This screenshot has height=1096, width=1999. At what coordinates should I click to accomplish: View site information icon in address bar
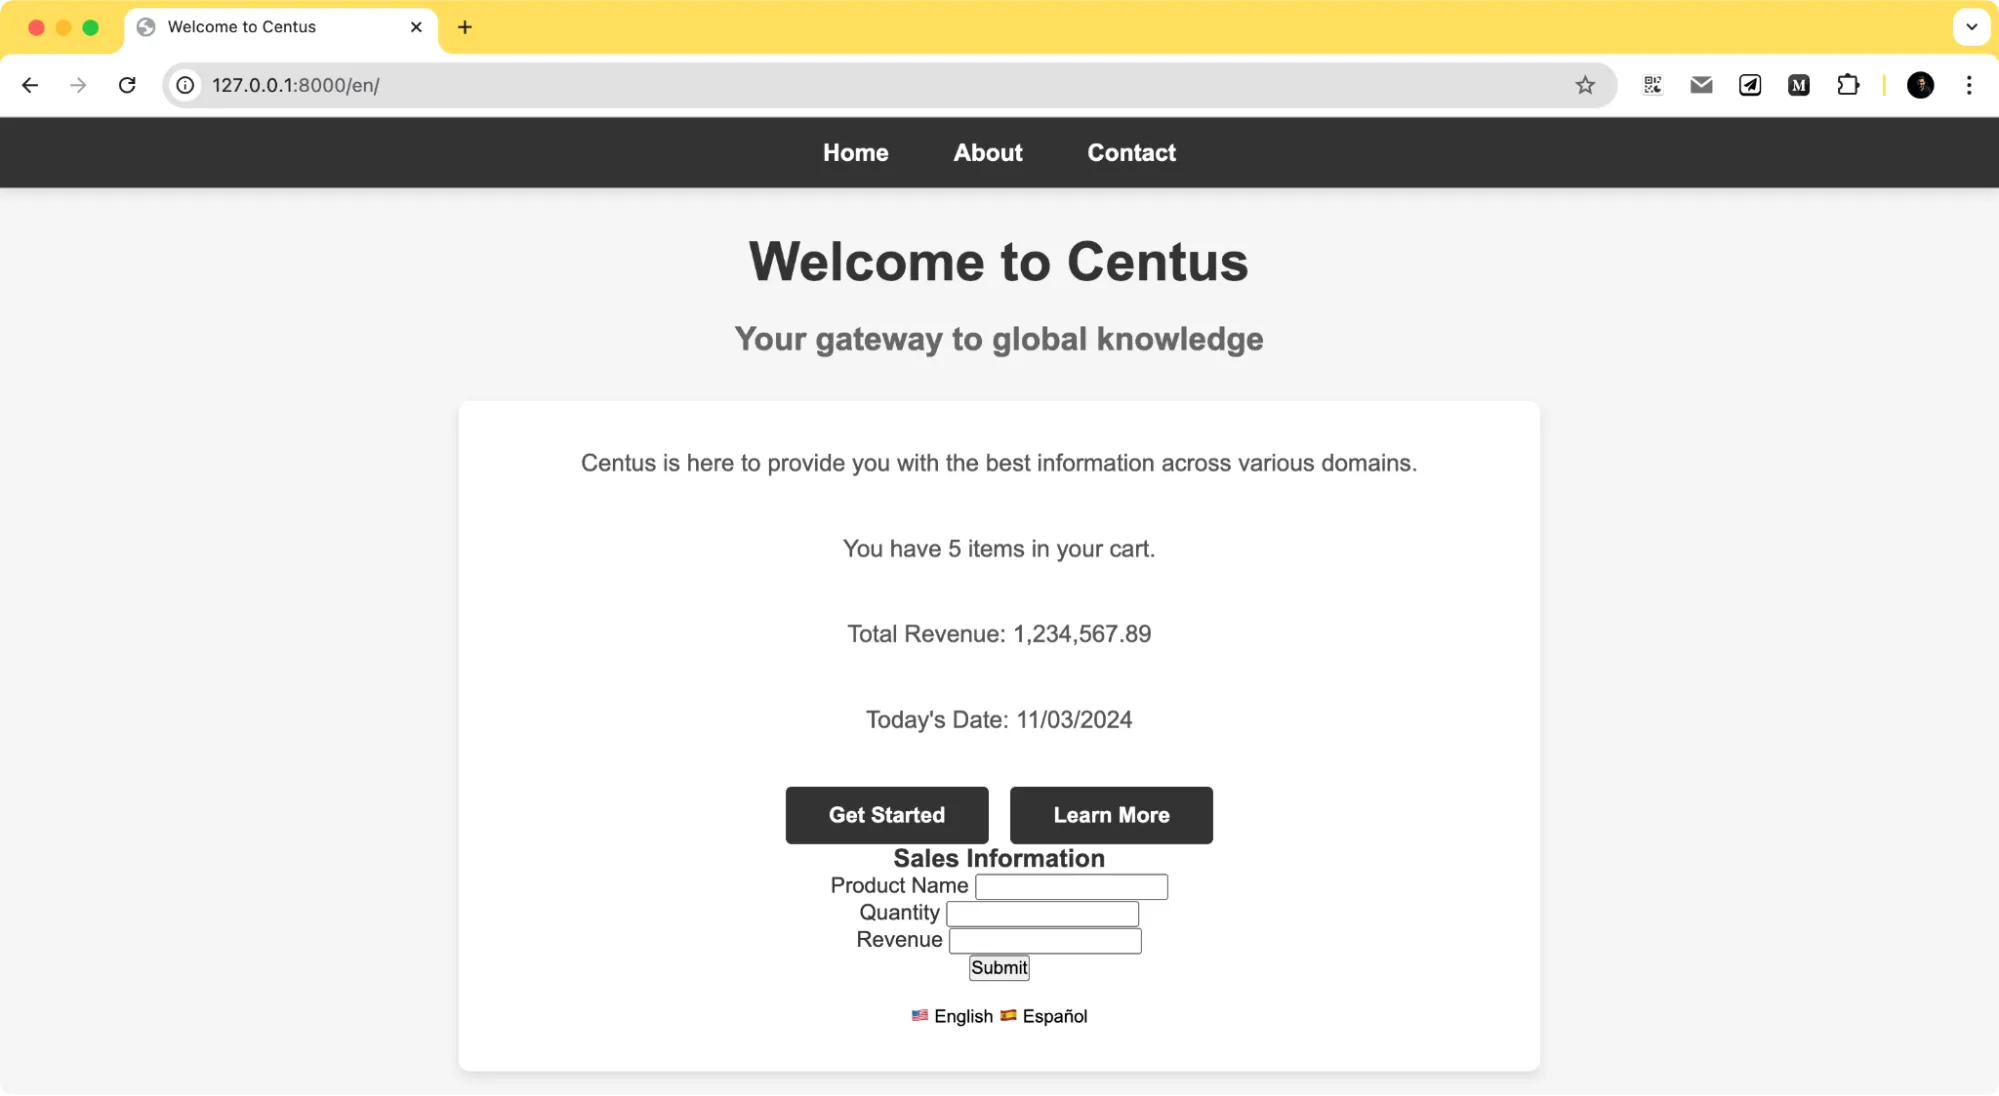186,85
